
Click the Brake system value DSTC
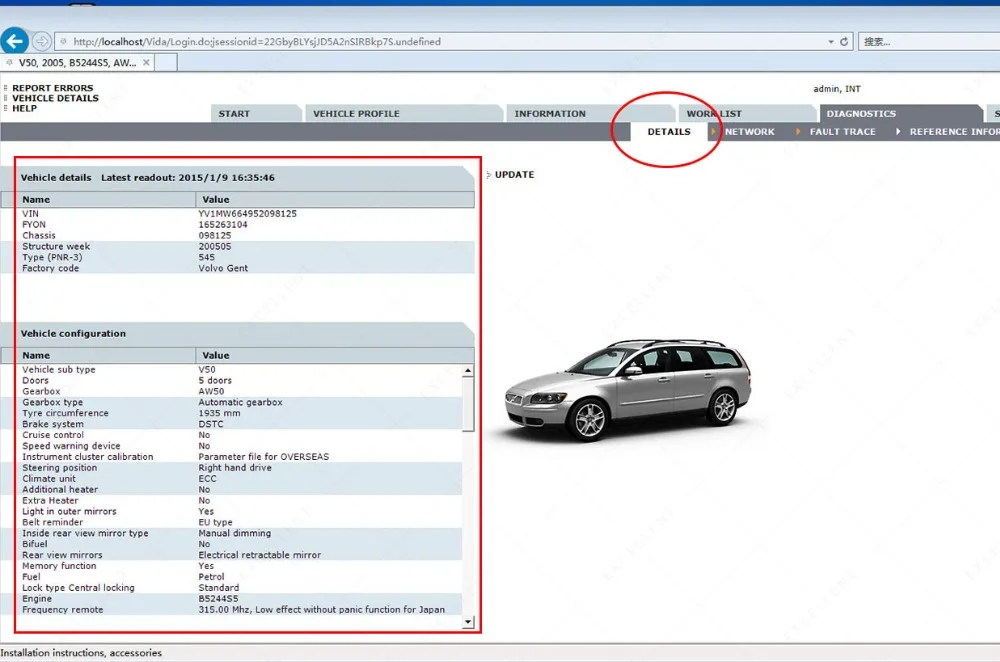tap(211, 424)
